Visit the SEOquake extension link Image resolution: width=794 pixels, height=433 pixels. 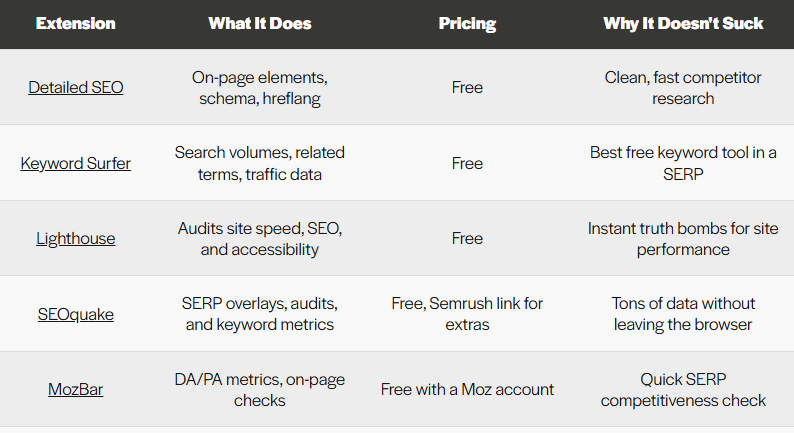(x=76, y=314)
